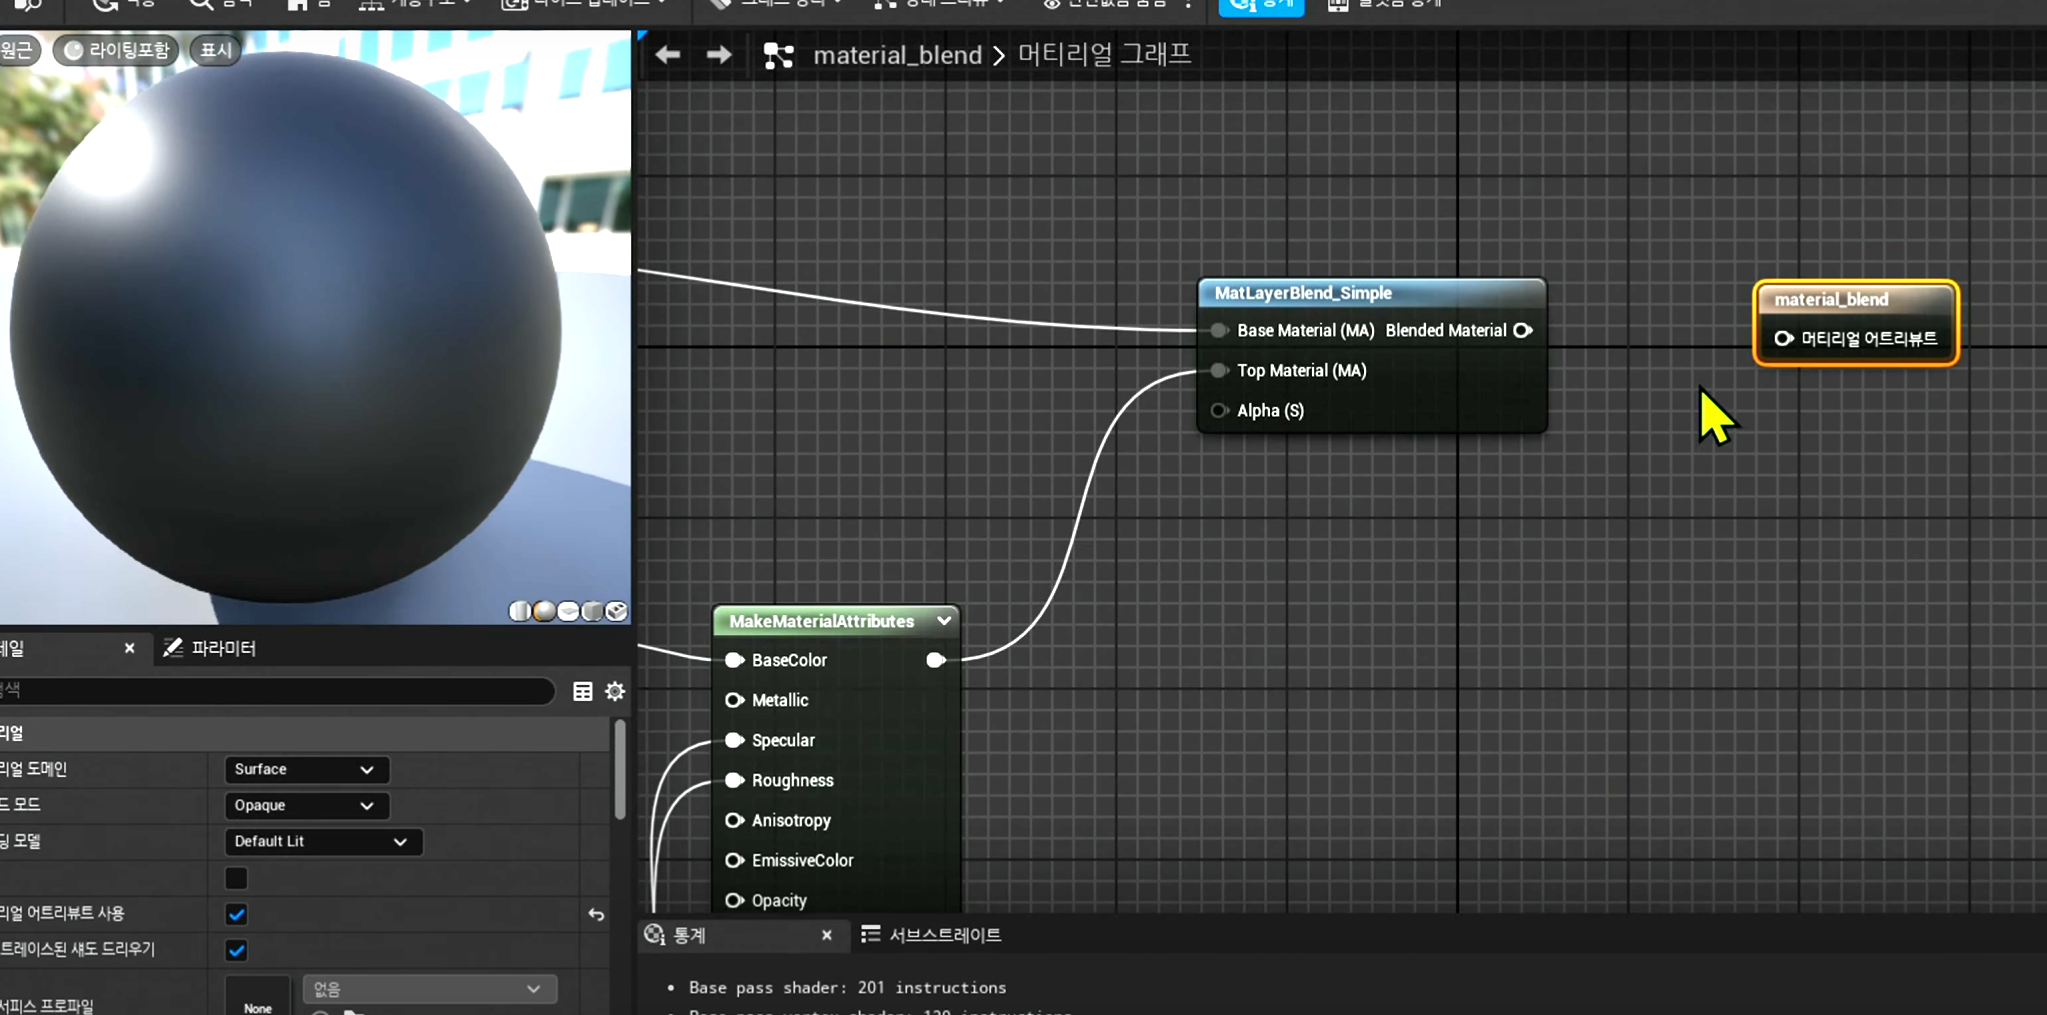Go back in graph navigation history
Viewport: 2047px width, 1015px height.
[x=667, y=54]
